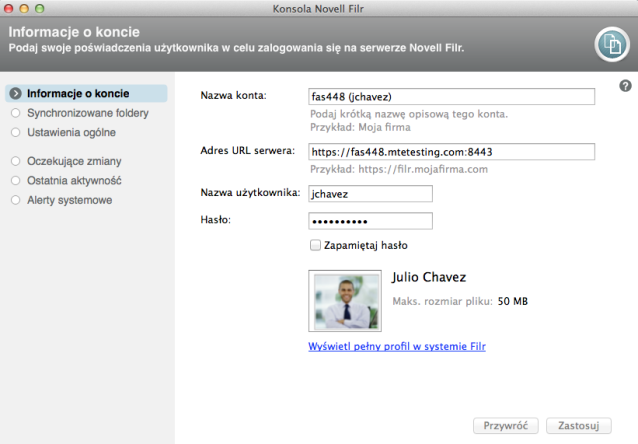Click the https://filr.mojafirma.com example hint
The height and width of the screenshot is (444, 638).
399,169
